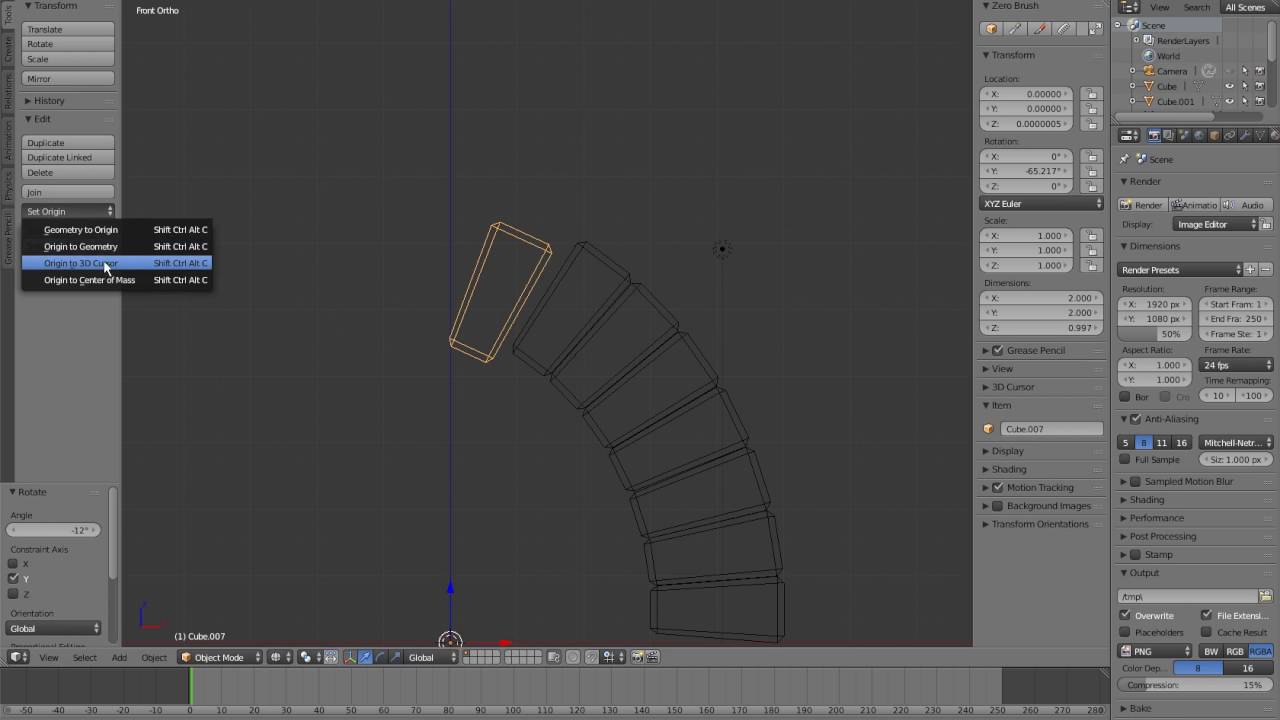Screen dimensions: 1280x720
Task: Expand the Performance panel
Action: click(1156, 518)
